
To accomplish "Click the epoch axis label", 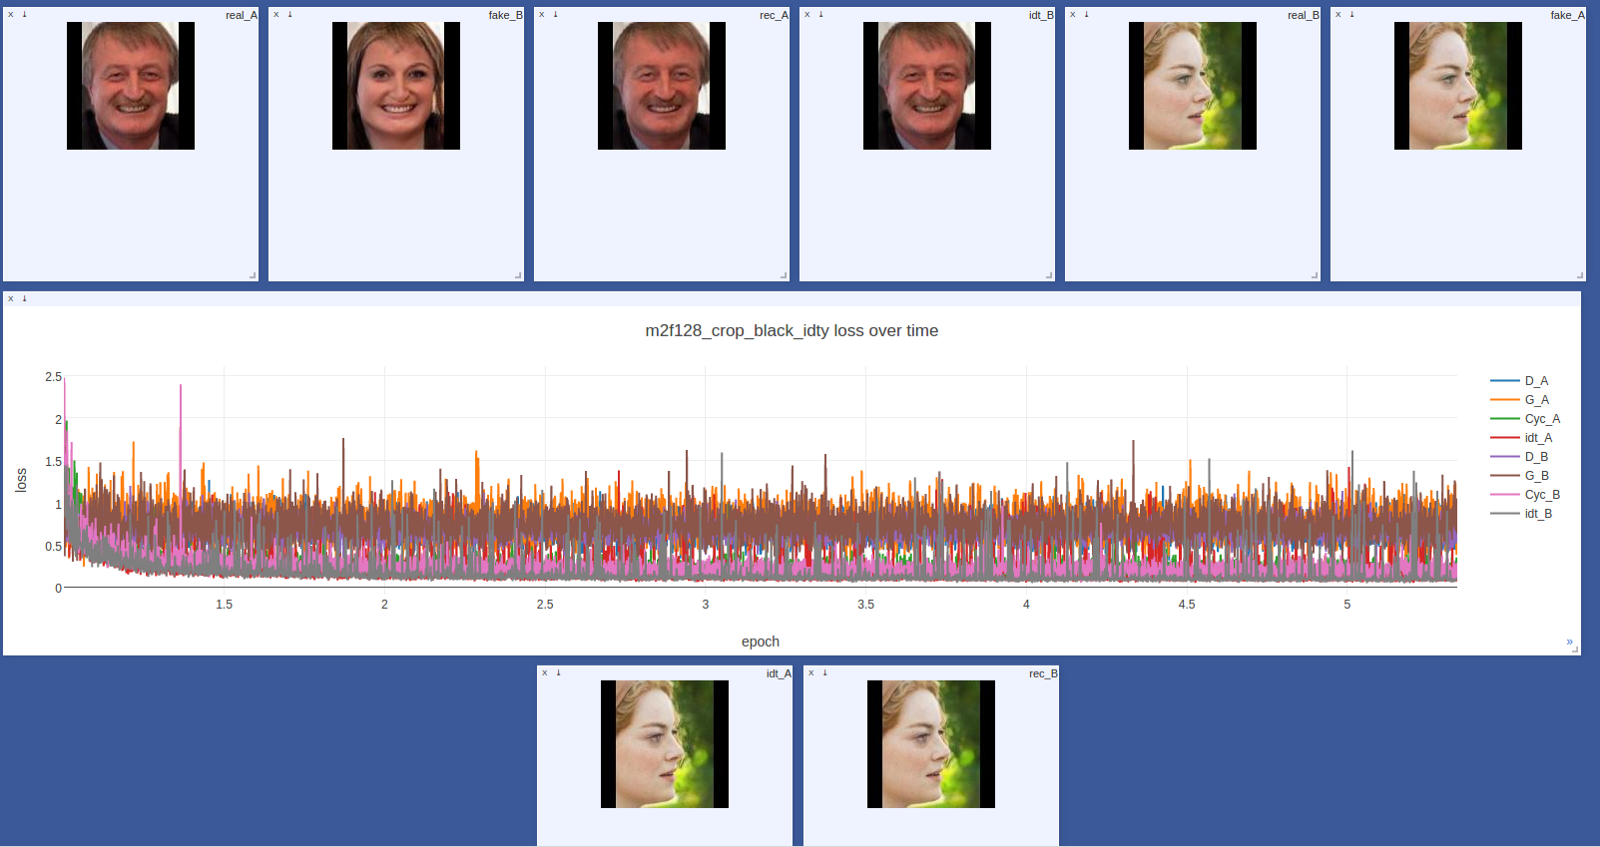I will coord(760,642).
